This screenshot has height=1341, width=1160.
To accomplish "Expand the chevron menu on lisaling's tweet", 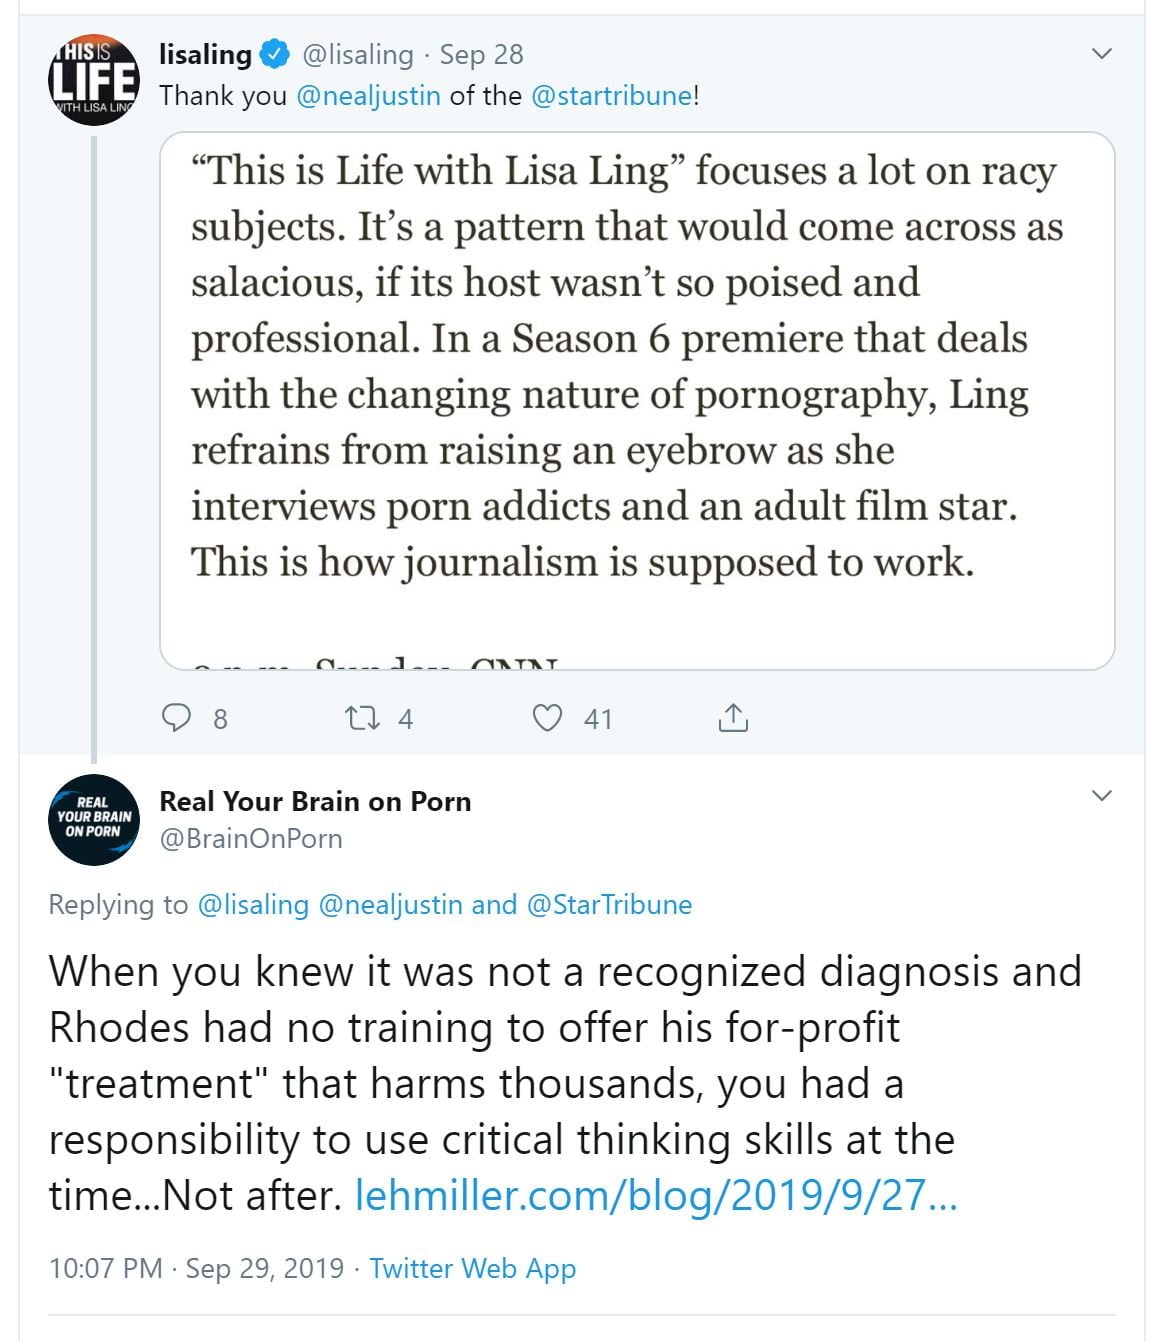I will [x=1101, y=54].
